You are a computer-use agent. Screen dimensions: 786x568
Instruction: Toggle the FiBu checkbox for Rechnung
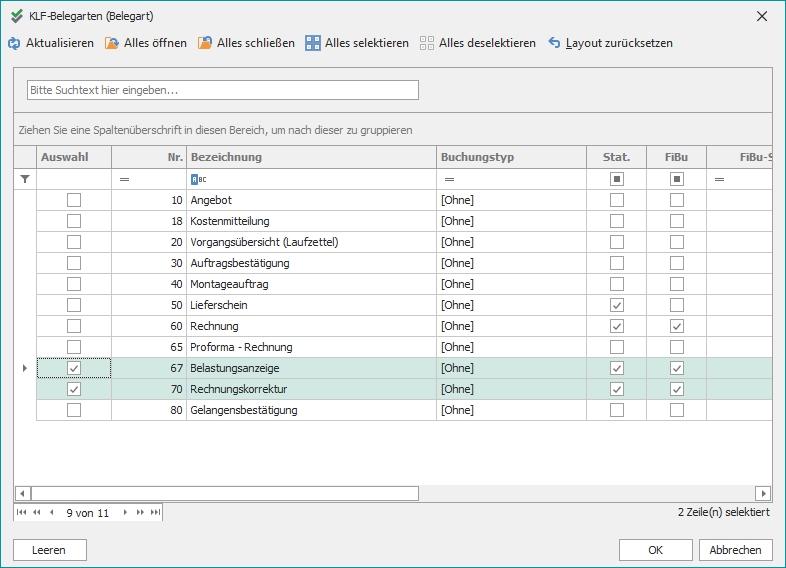pos(677,326)
